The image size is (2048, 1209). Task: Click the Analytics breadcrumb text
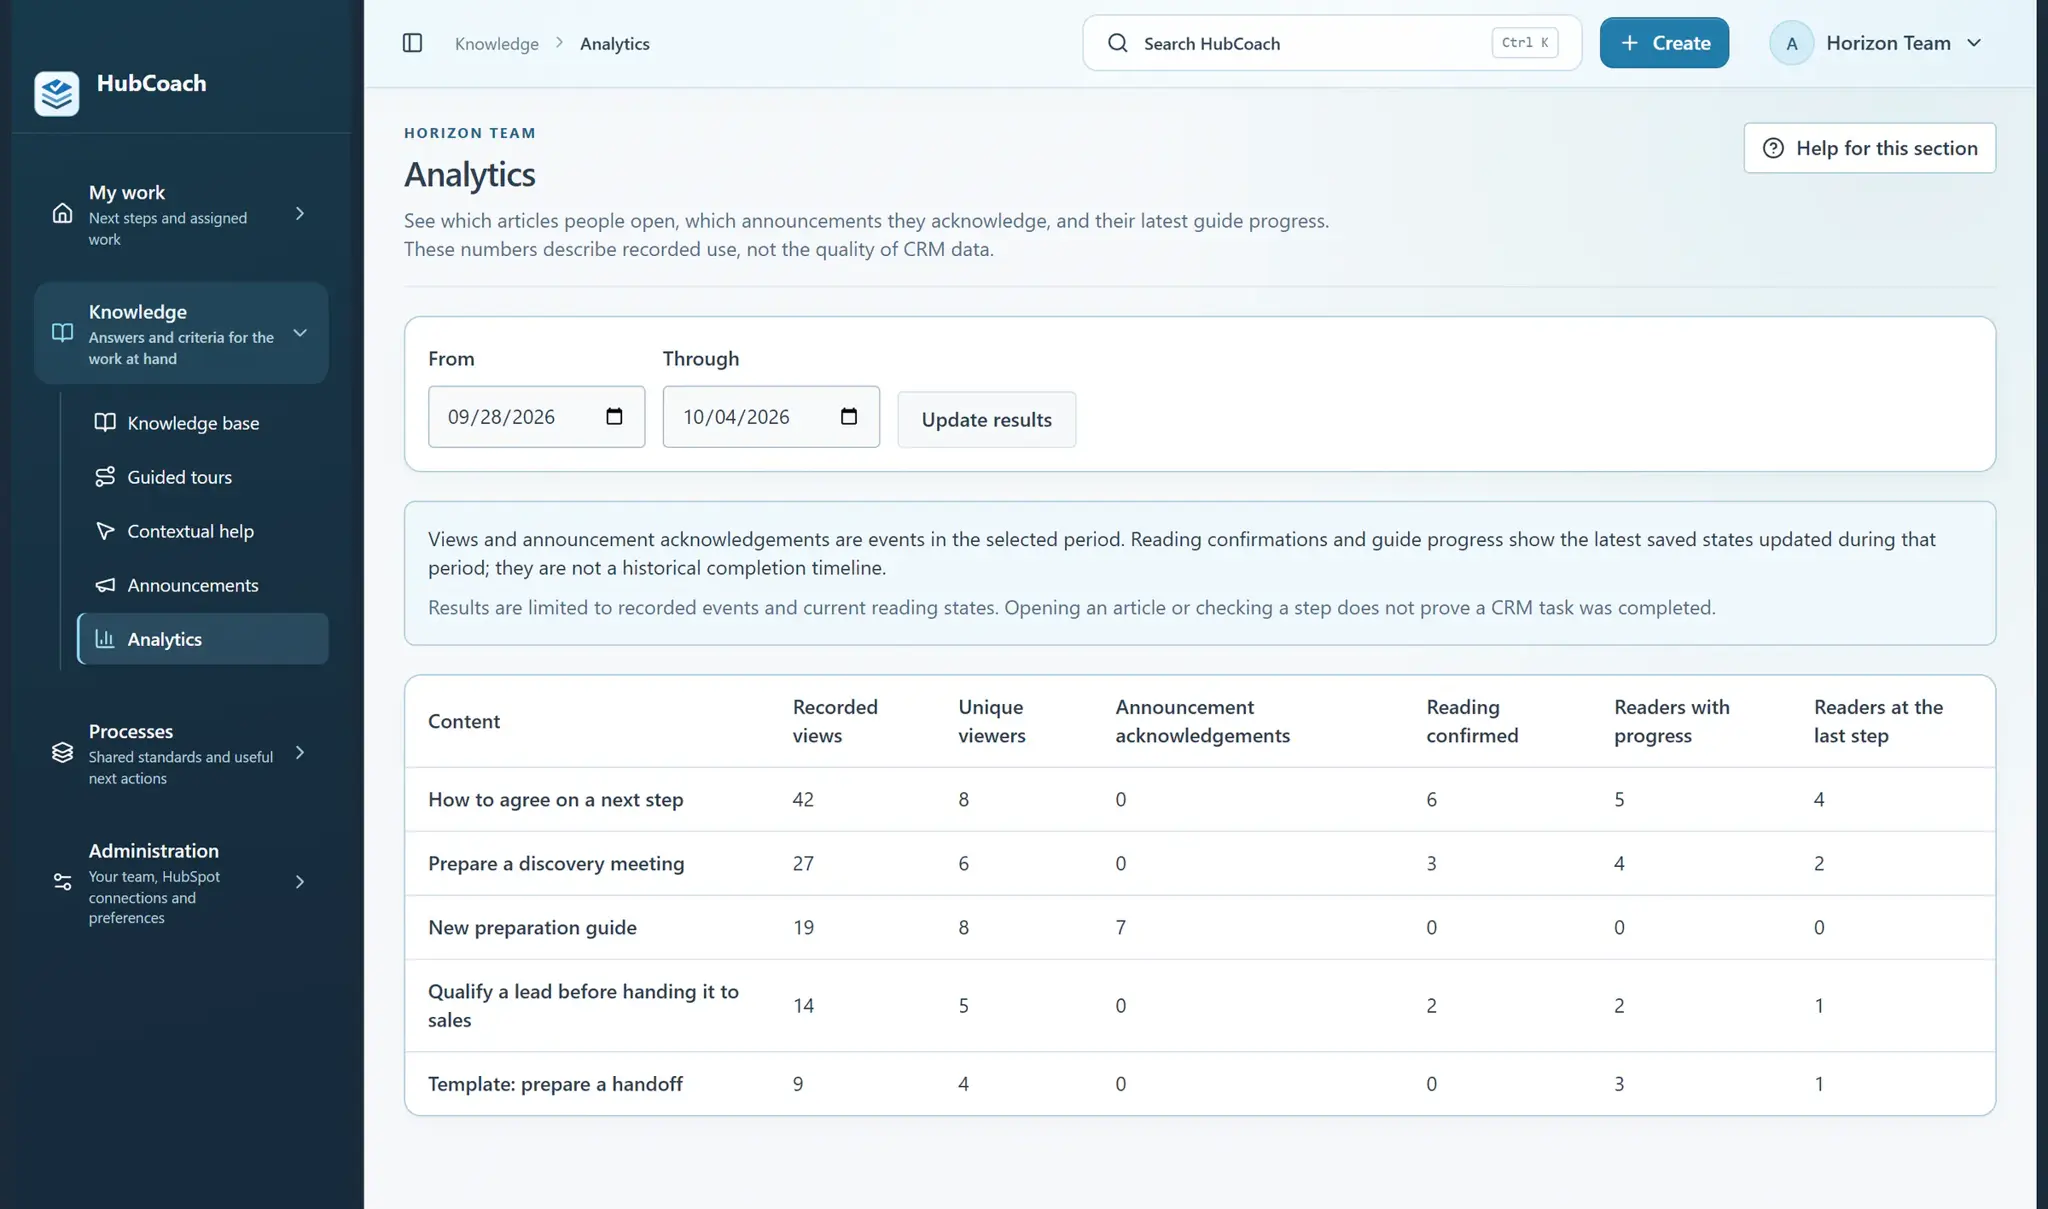coord(615,43)
